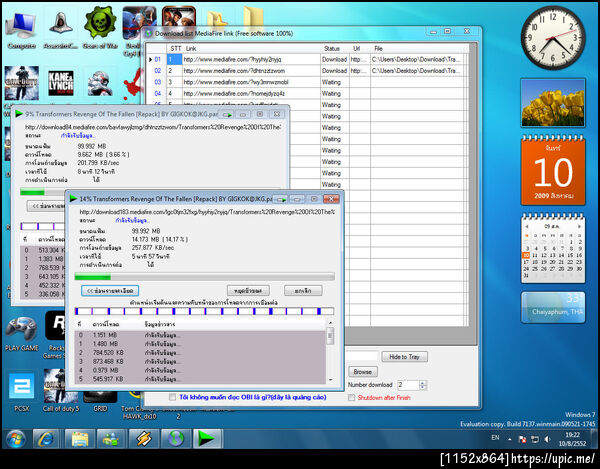The width and height of the screenshot is (600, 469).
Task: Open the taskbar clock showing 19:22
Action: point(572,439)
